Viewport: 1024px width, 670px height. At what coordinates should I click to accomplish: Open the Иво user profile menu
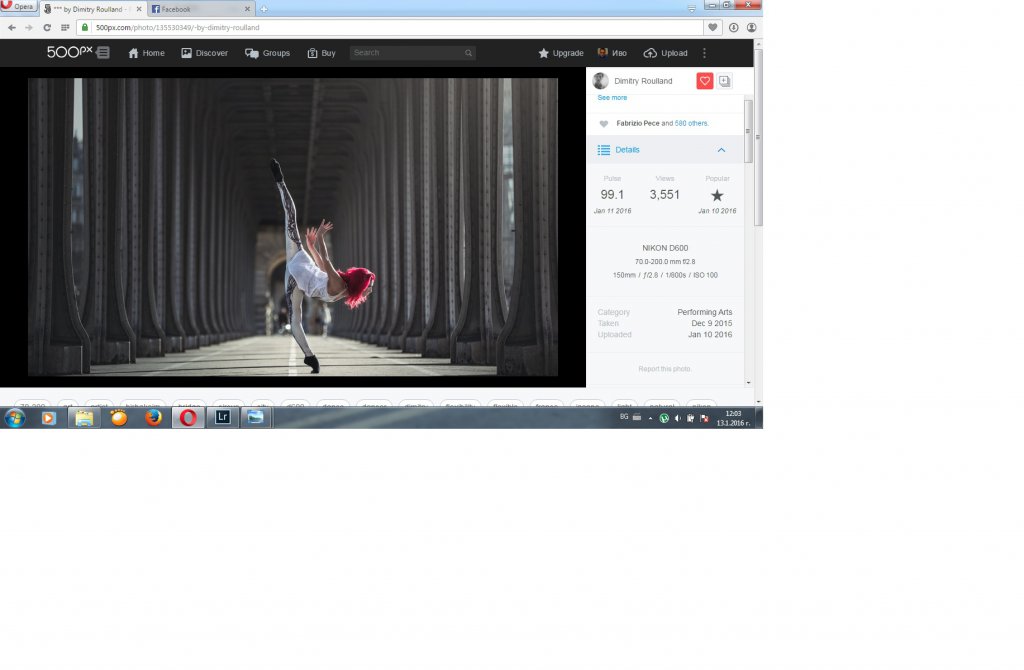pos(612,53)
